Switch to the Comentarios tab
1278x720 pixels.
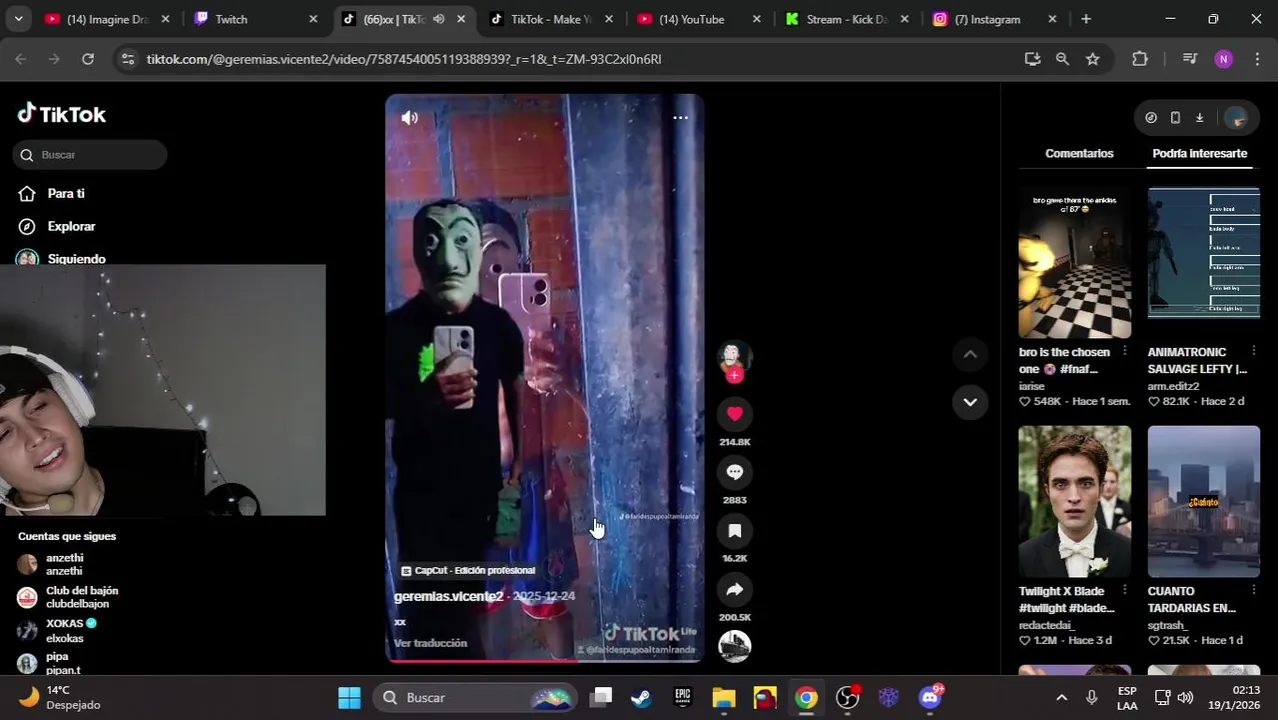pos(1079,154)
